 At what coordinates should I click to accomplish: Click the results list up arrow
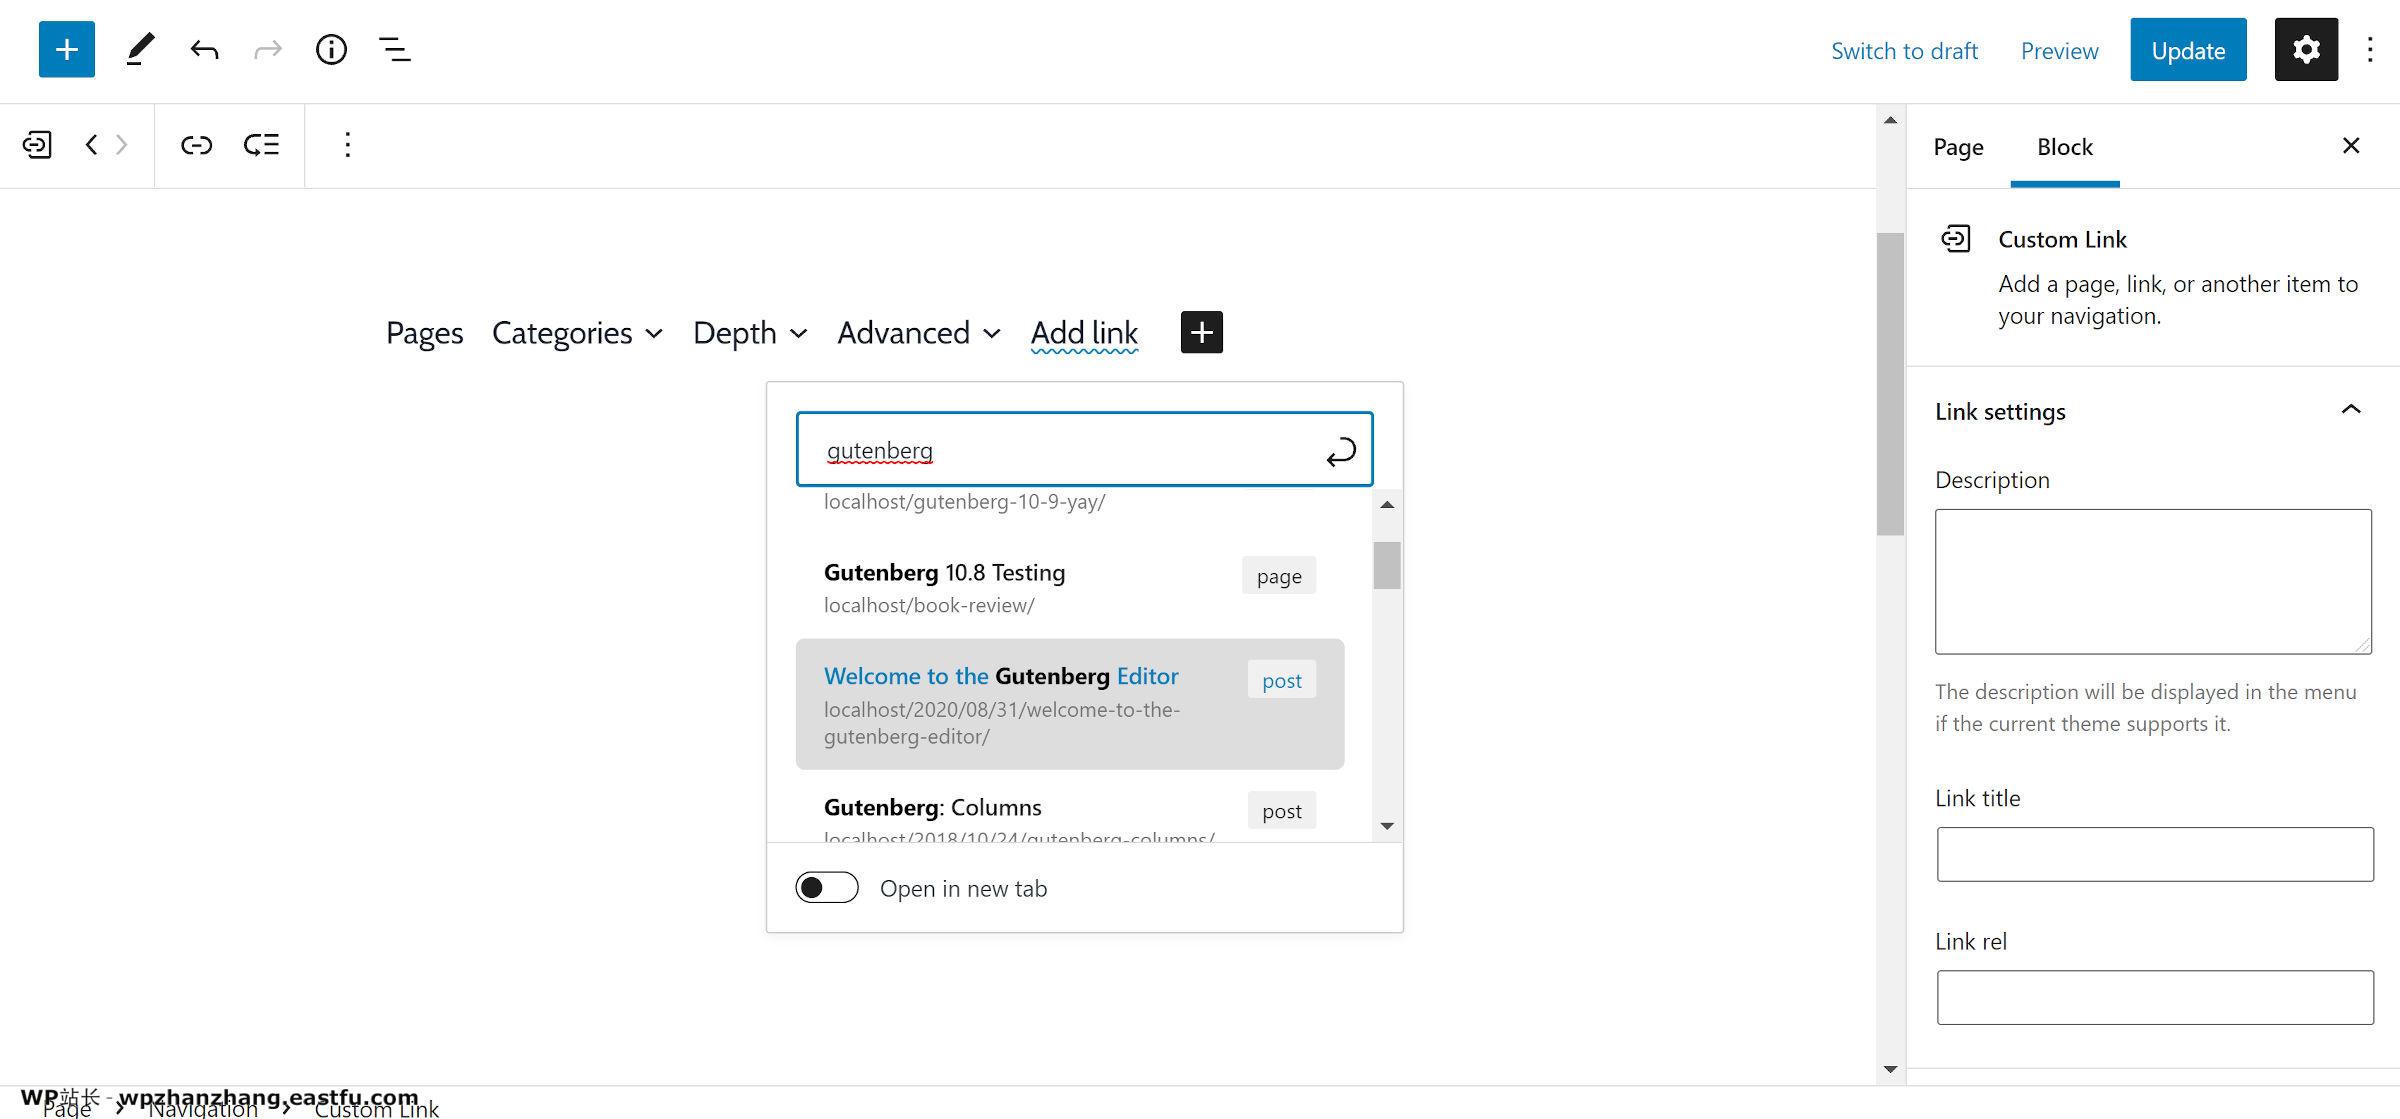click(x=1387, y=504)
